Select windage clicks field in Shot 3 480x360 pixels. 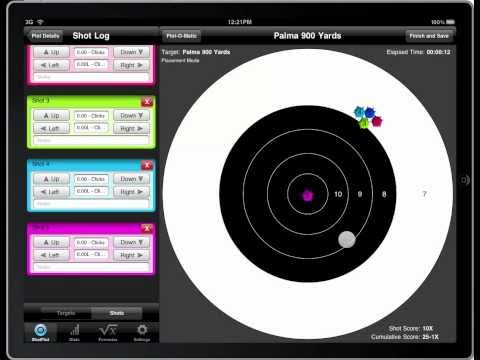pyautogui.click(x=91, y=128)
